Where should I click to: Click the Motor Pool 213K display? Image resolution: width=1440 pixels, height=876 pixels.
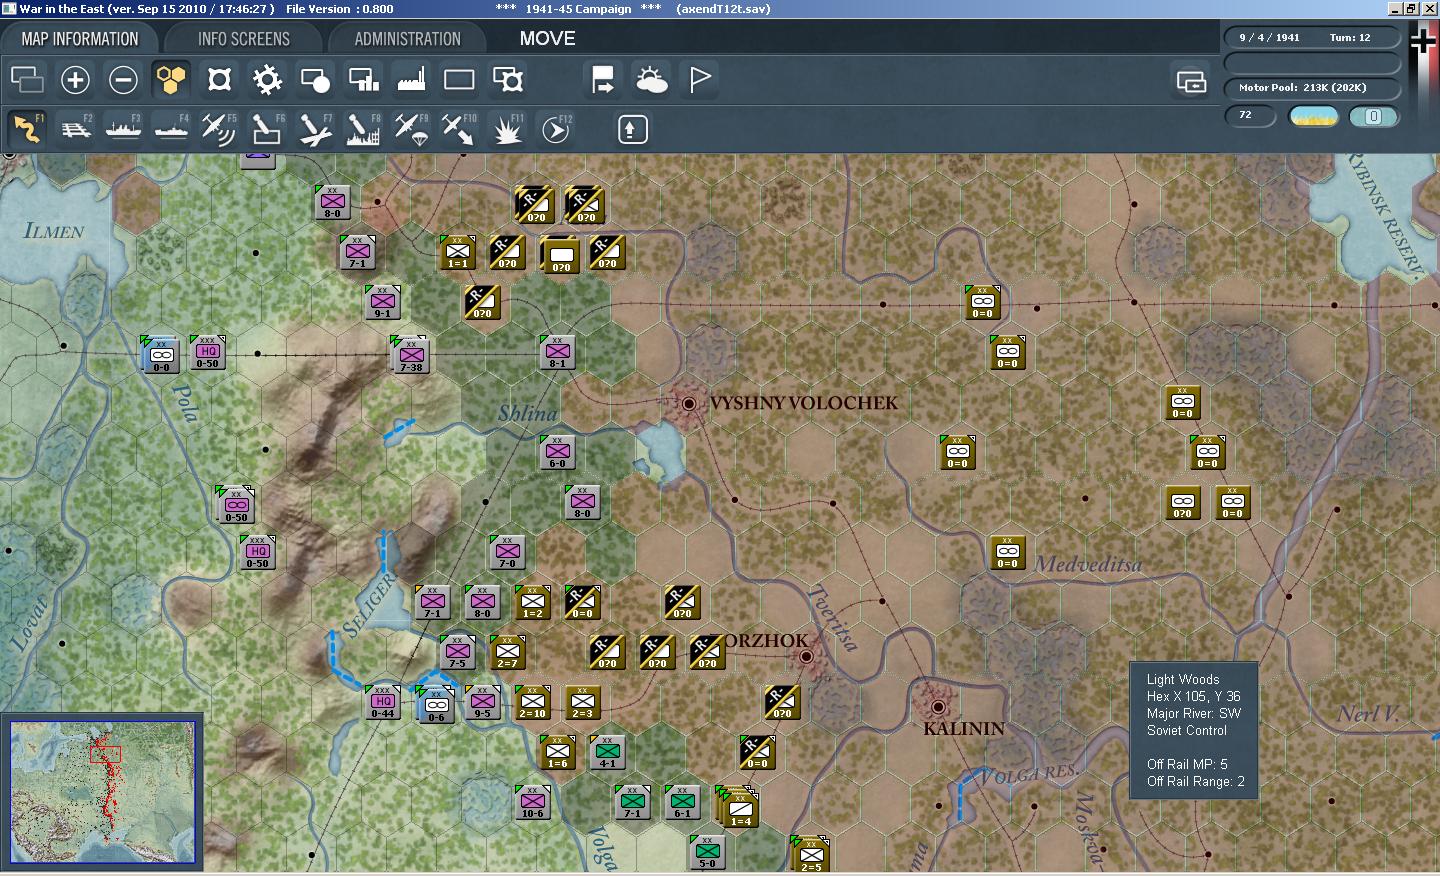tap(1311, 87)
